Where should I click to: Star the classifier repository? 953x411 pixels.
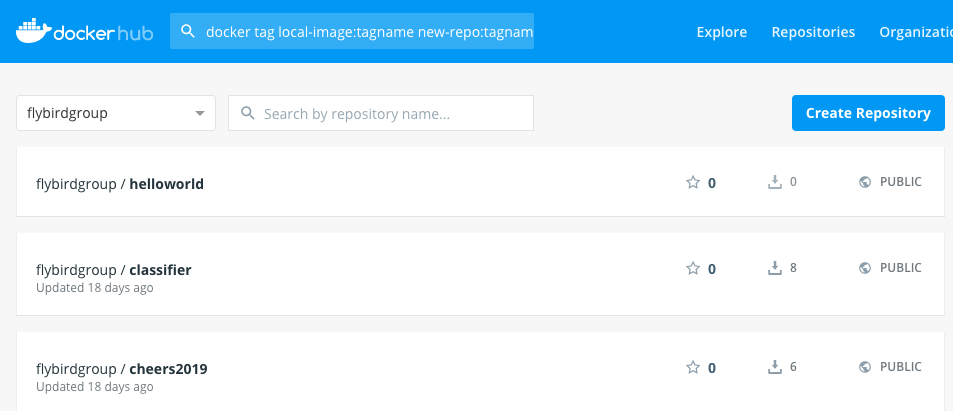pos(693,268)
